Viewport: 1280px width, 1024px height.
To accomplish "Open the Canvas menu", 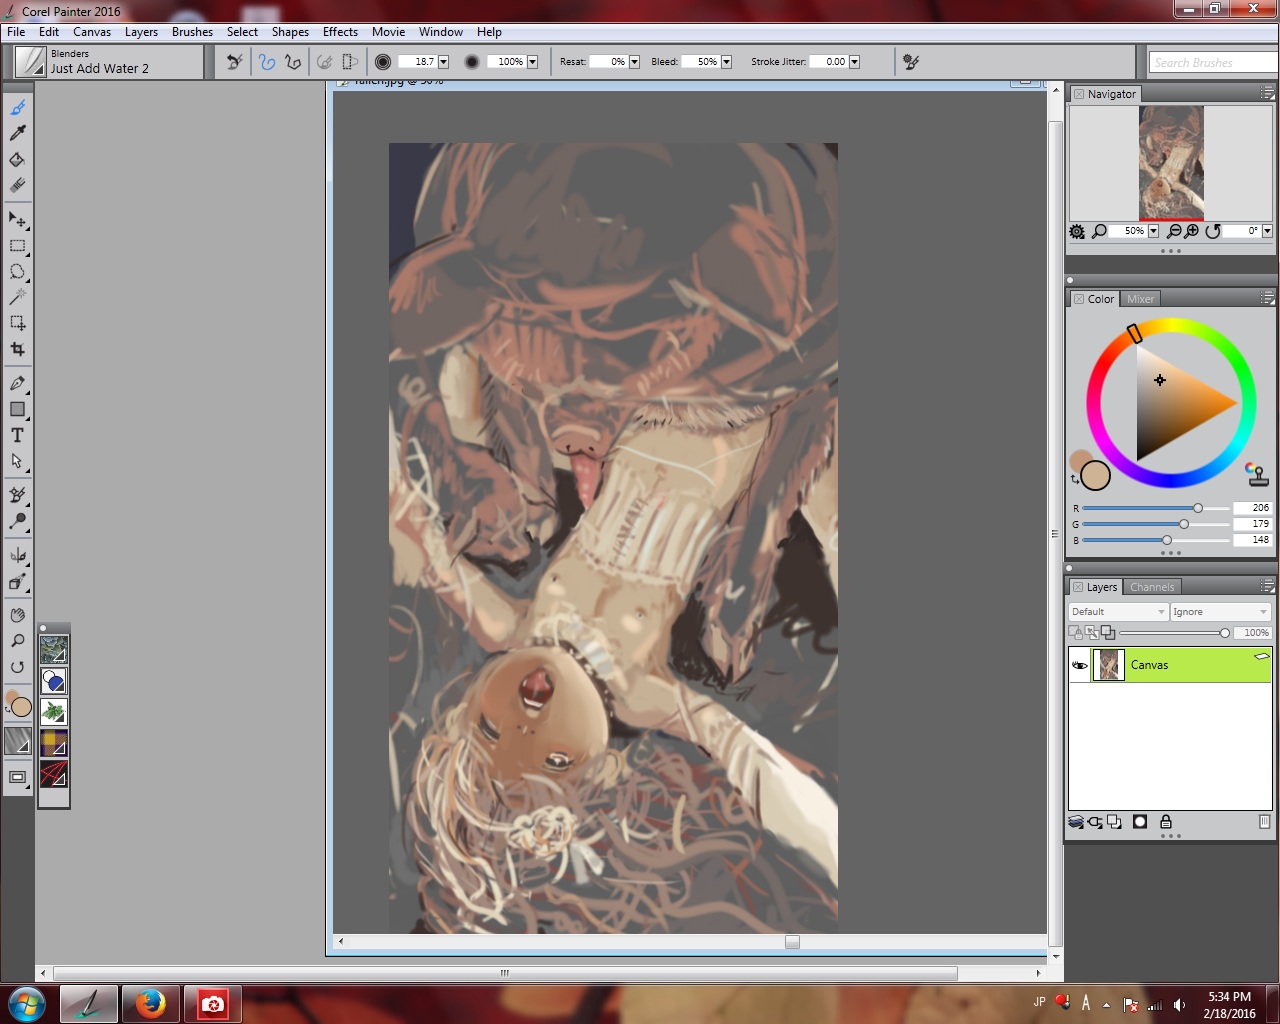I will point(92,32).
